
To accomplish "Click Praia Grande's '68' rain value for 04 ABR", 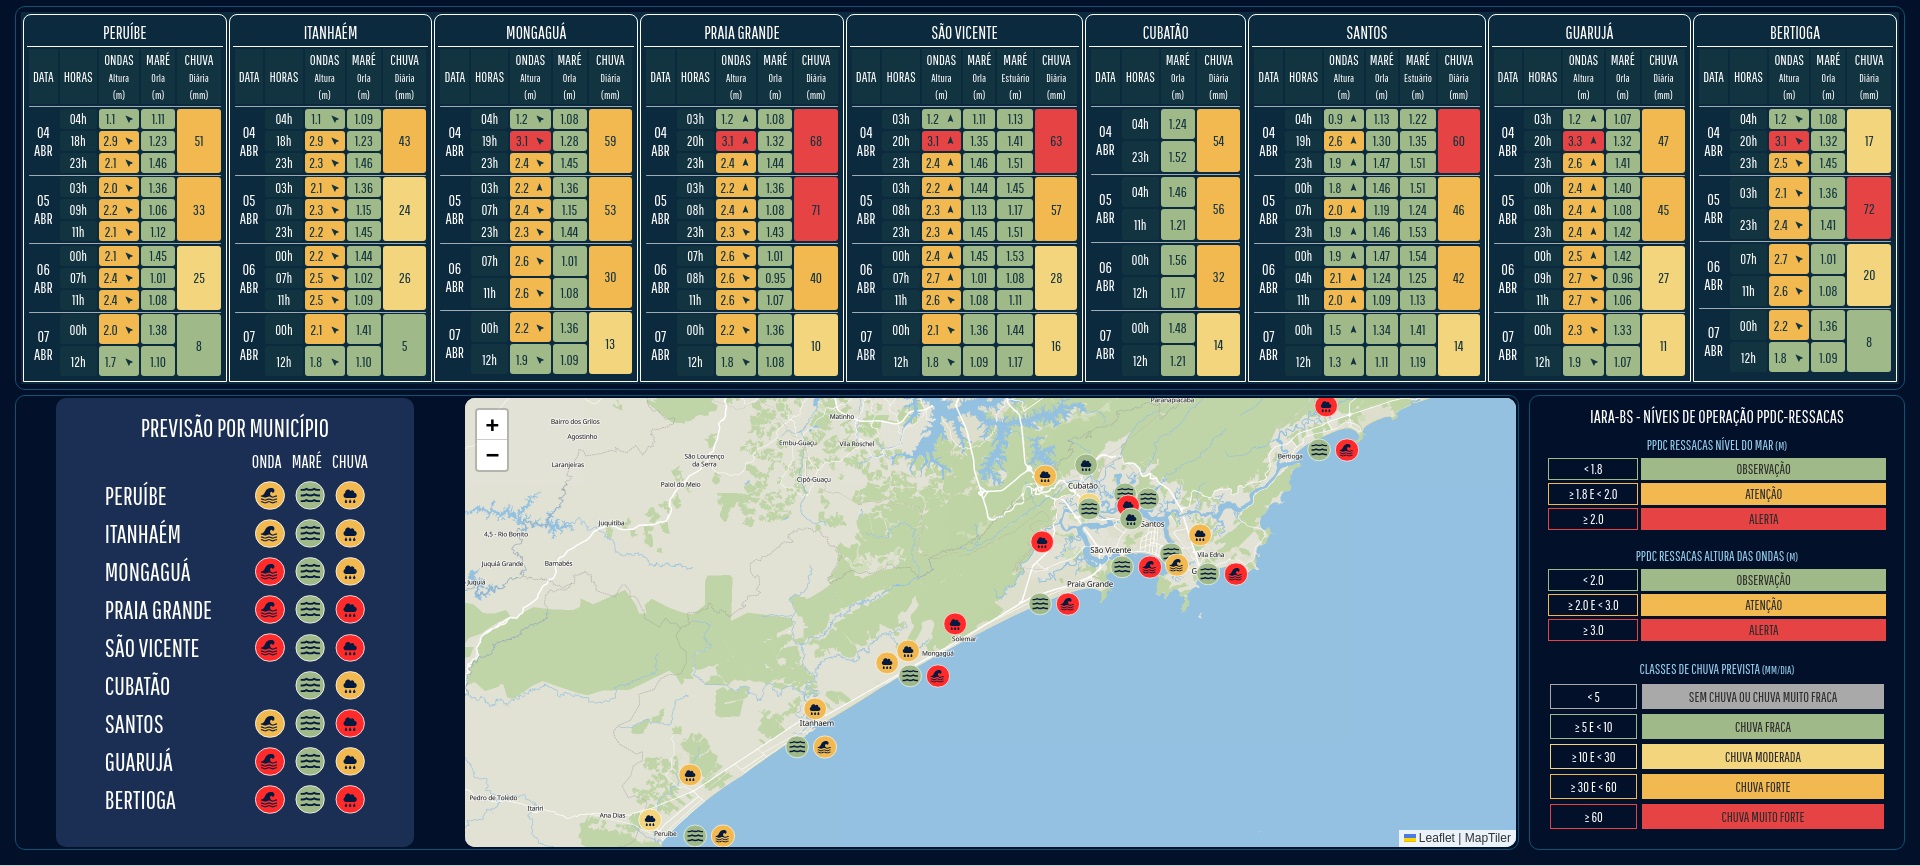I will tap(816, 141).
